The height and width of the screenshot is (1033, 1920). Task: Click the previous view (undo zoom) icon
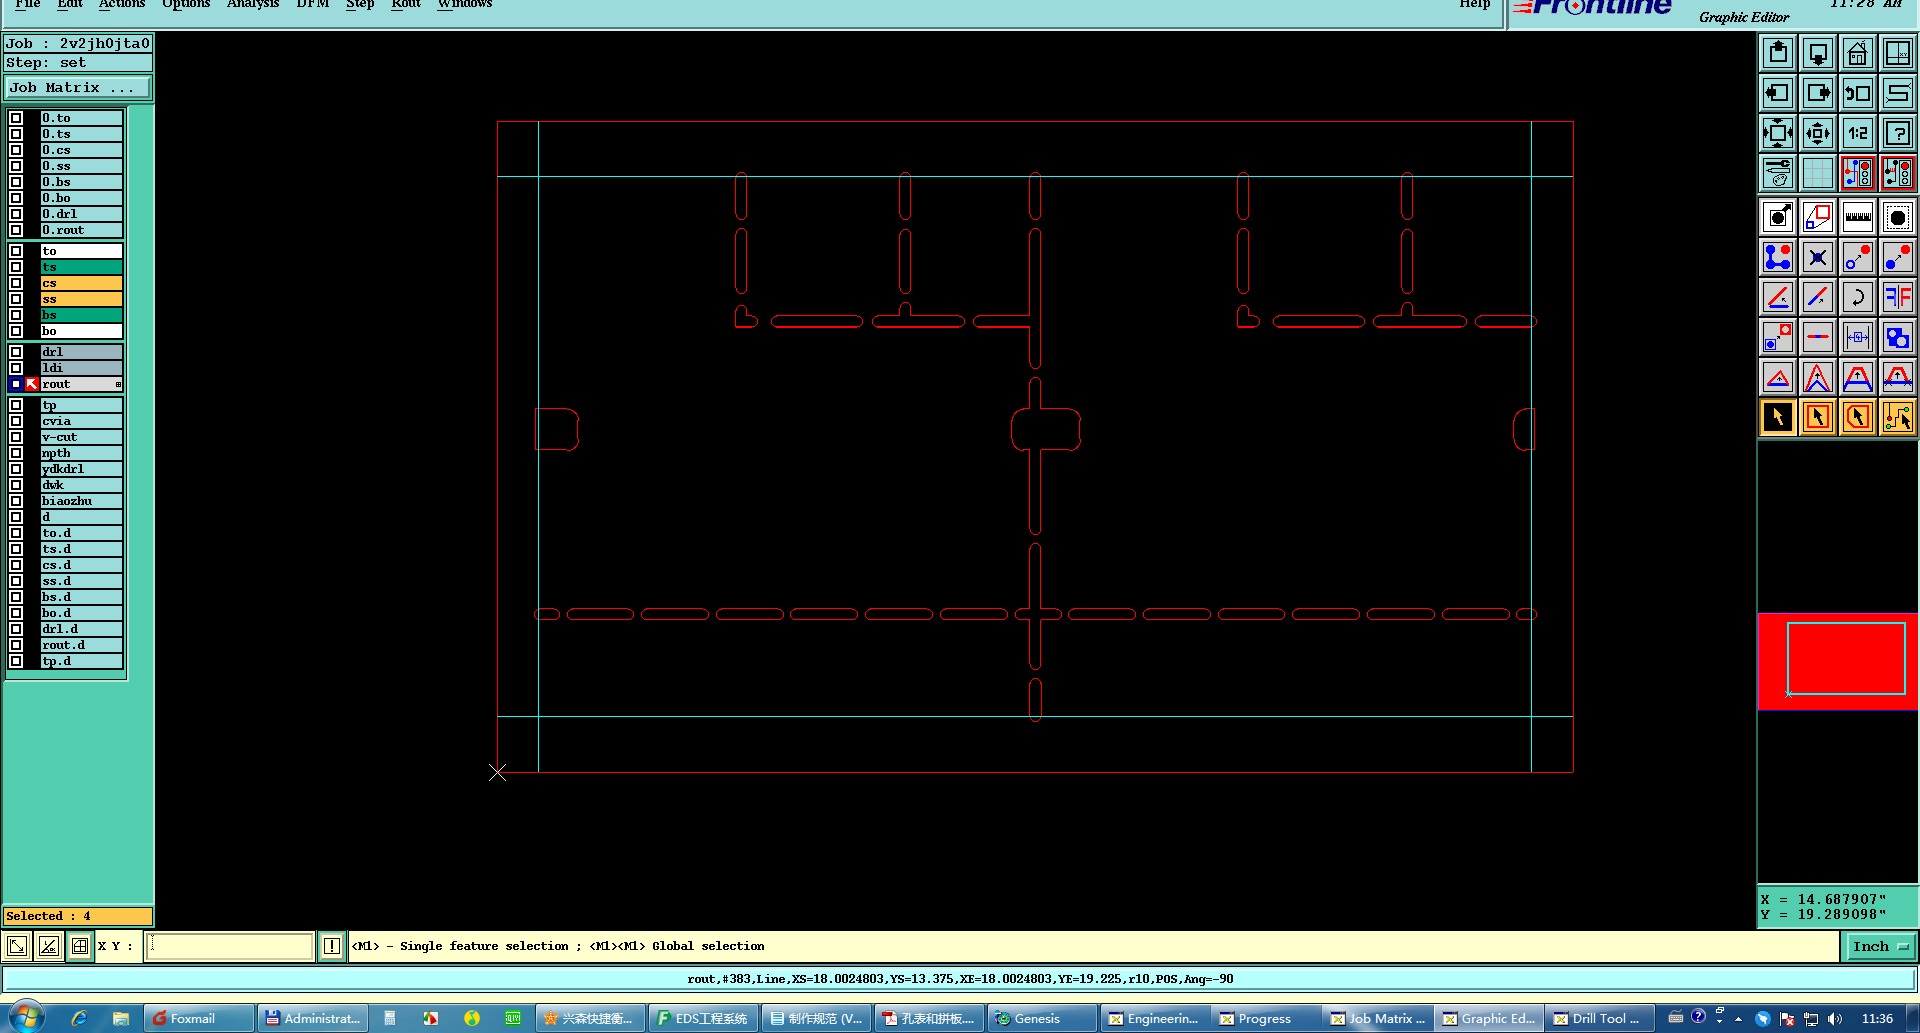click(x=1858, y=93)
